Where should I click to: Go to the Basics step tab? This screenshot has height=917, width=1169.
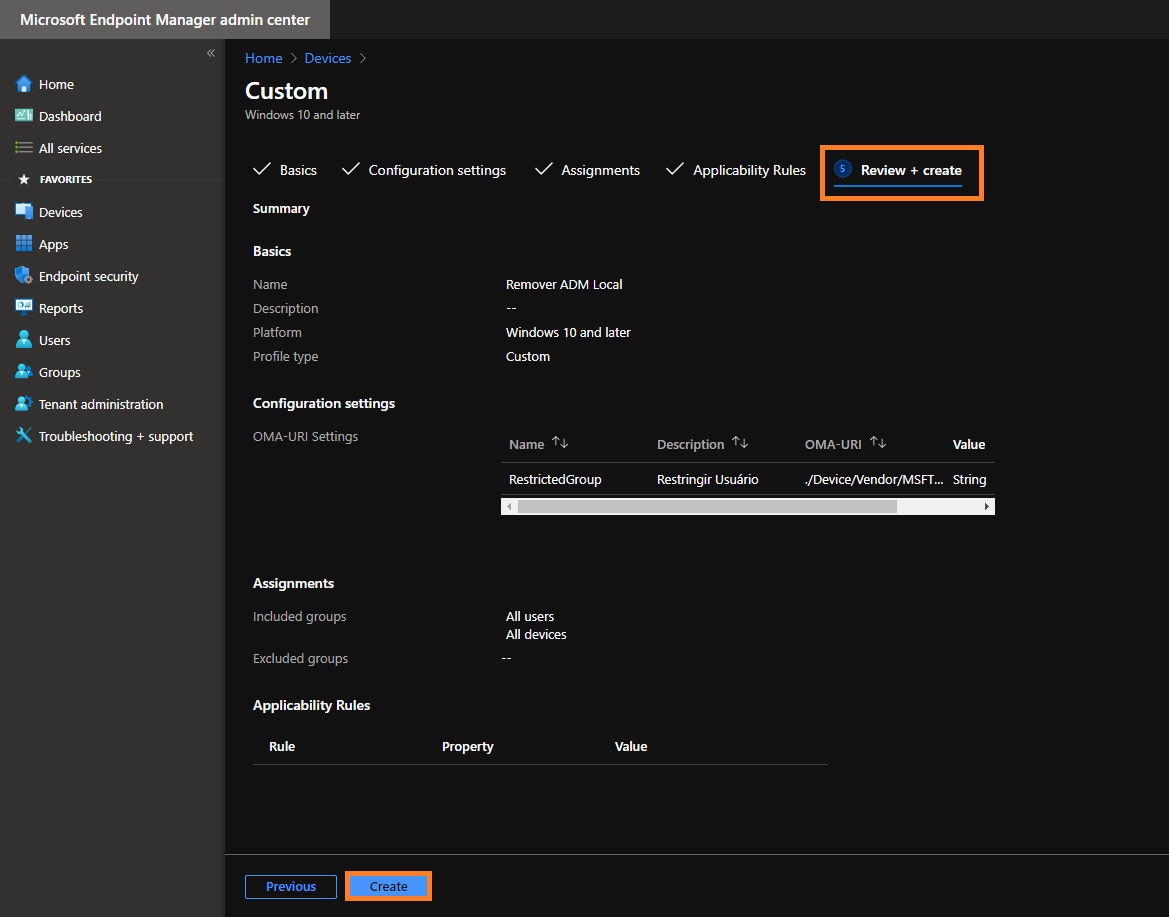pos(286,170)
